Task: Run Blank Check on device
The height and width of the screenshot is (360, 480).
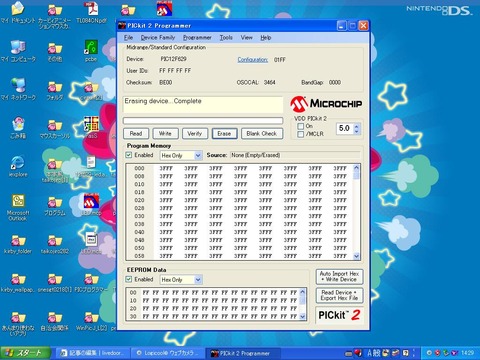Action: pyautogui.click(x=262, y=133)
